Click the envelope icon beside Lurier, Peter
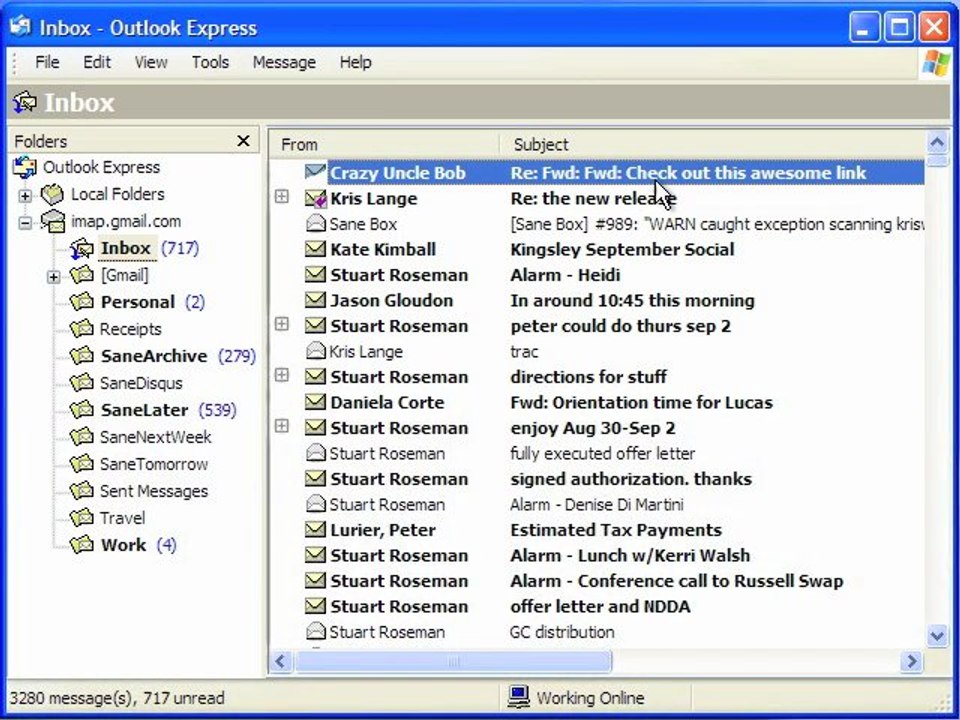This screenshot has height=720, width=960. (x=315, y=529)
